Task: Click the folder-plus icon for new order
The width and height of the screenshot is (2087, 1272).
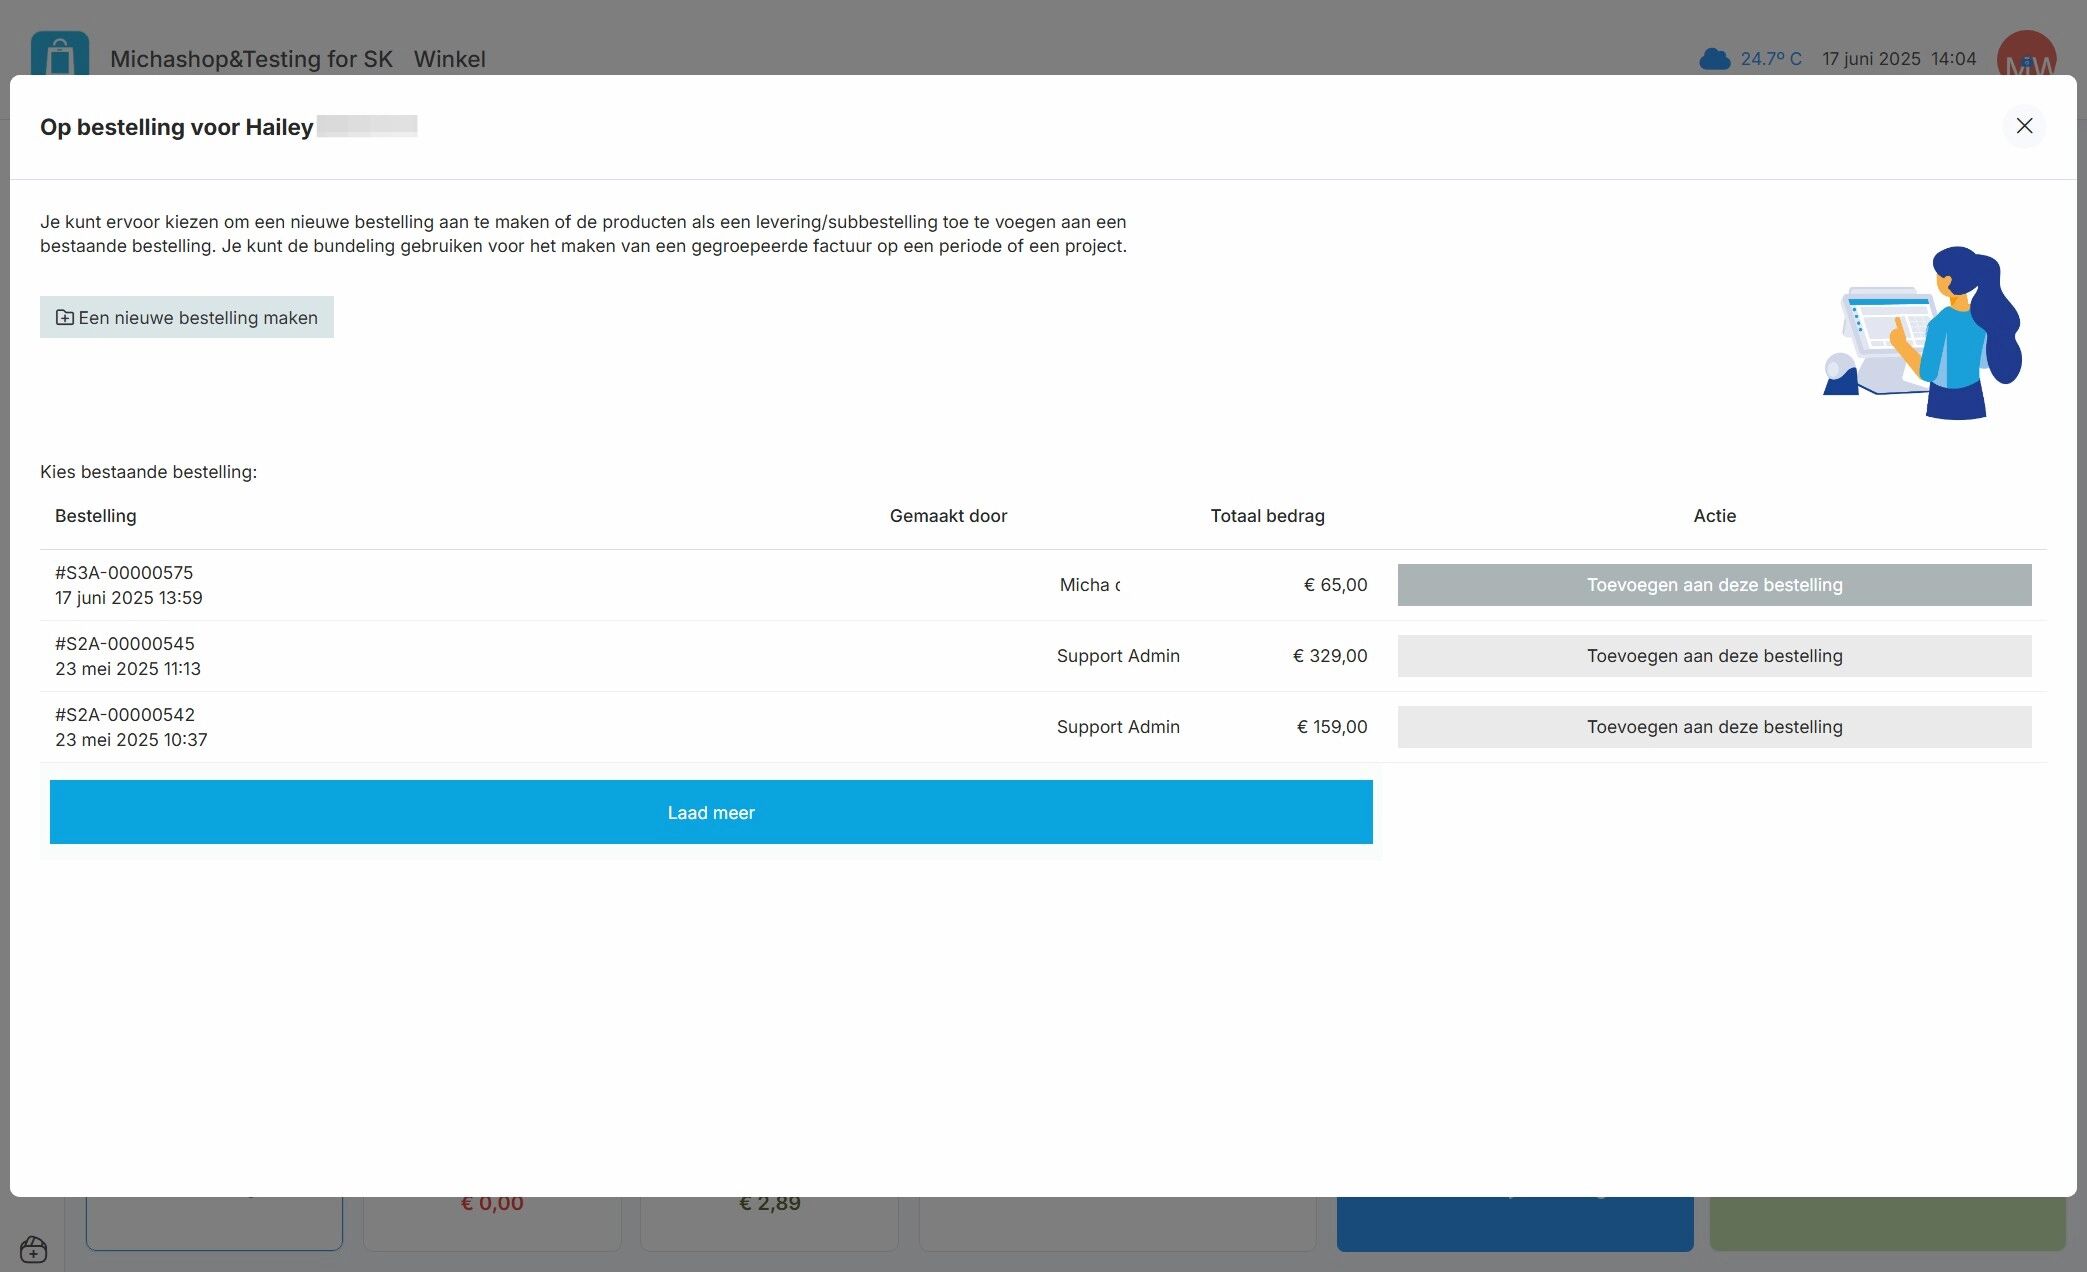Action: [x=64, y=317]
